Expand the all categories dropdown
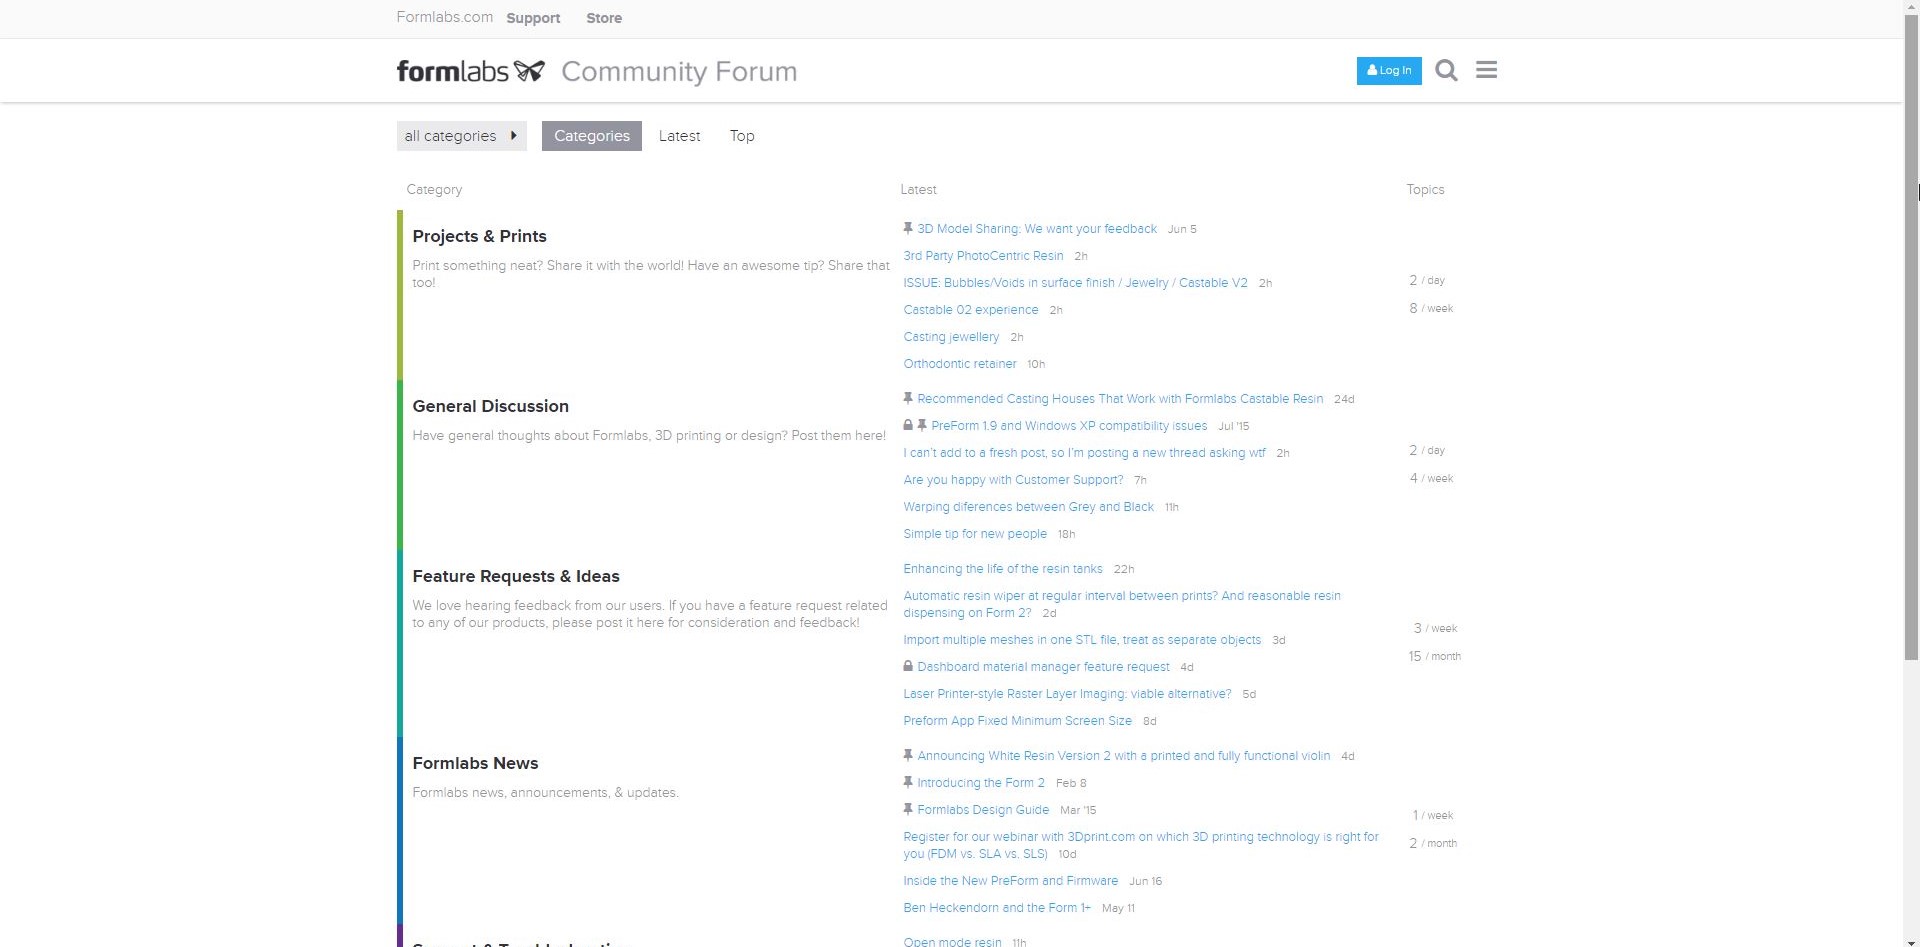The width and height of the screenshot is (1920, 947). (461, 136)
